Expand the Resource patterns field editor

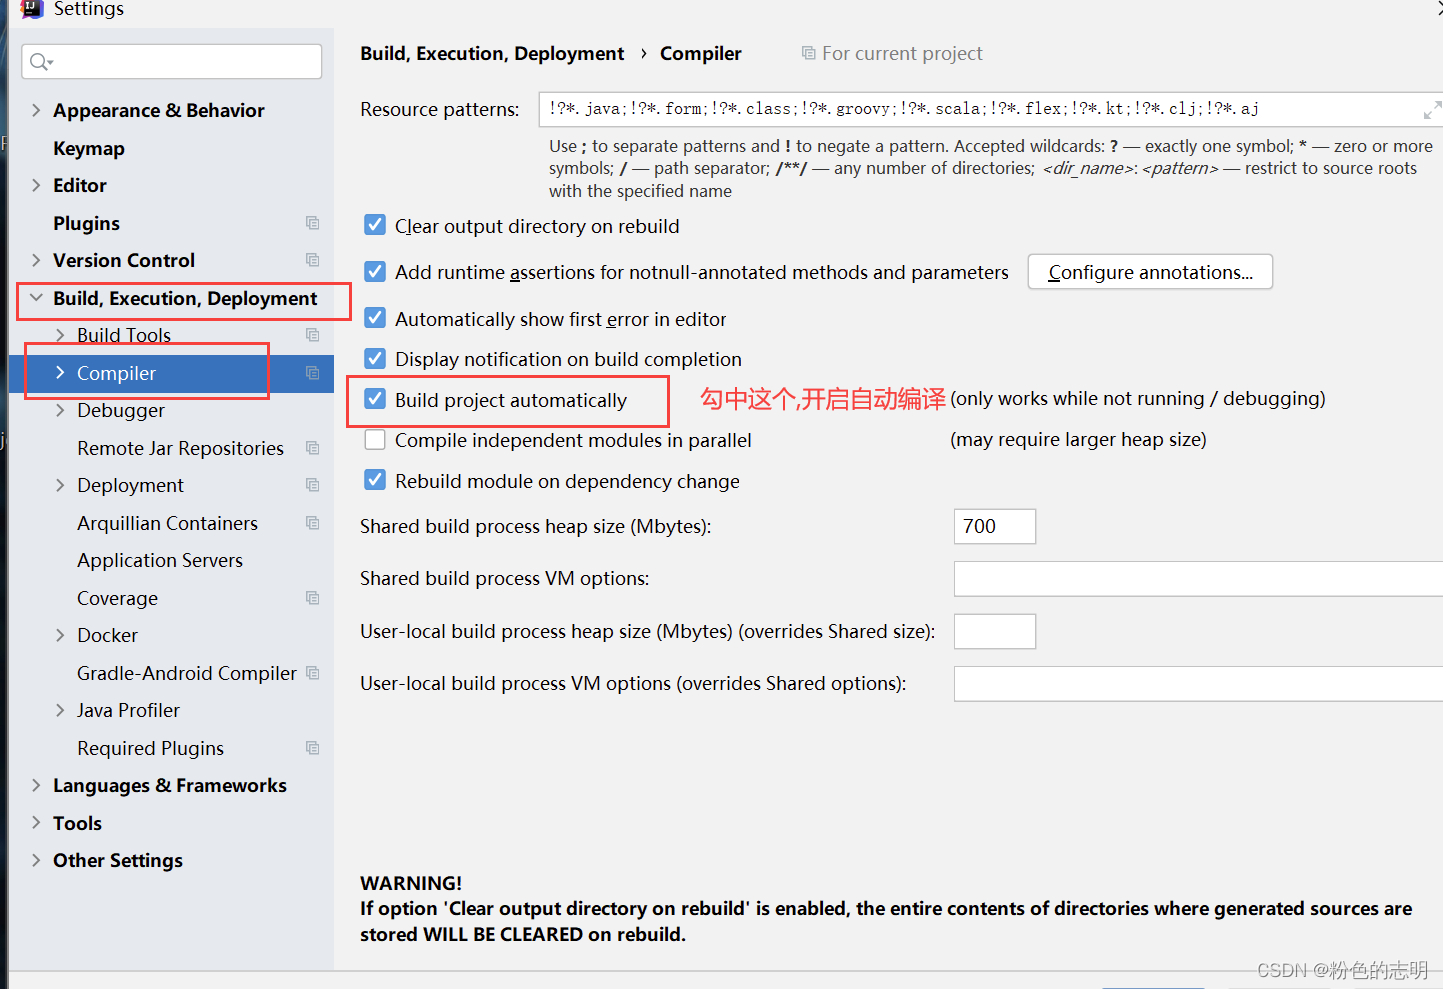point(1431,109)
